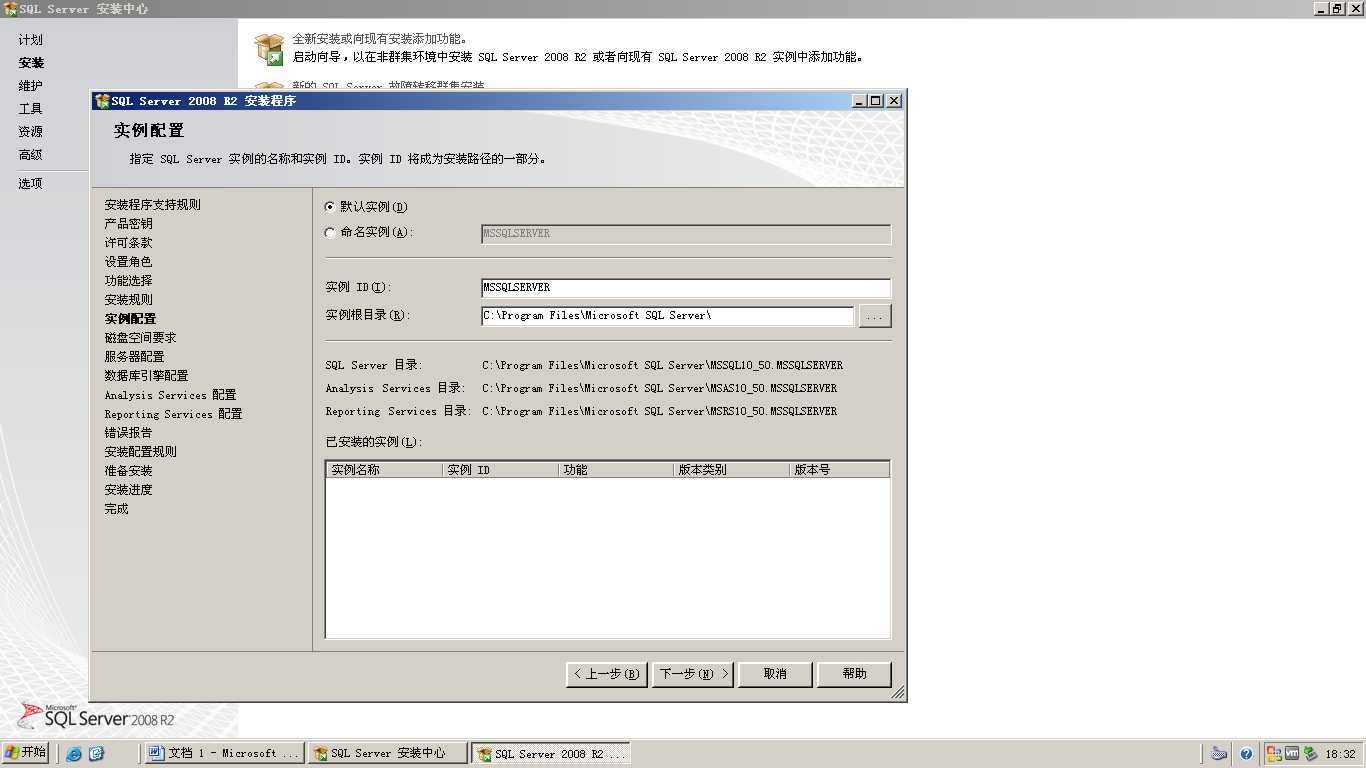Click the Analysis Services 目录 path text

(x=659, y=388)
